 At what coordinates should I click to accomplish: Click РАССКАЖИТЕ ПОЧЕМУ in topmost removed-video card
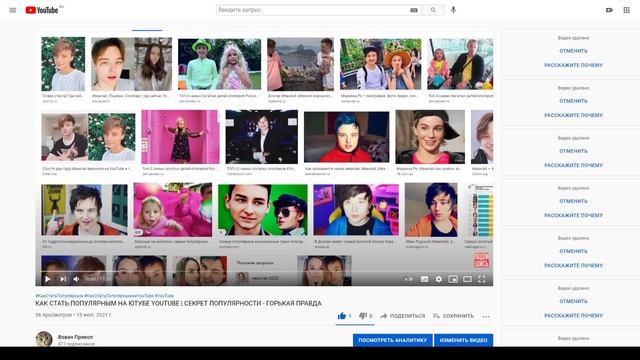pyautogui.click(x=573, y=65)
